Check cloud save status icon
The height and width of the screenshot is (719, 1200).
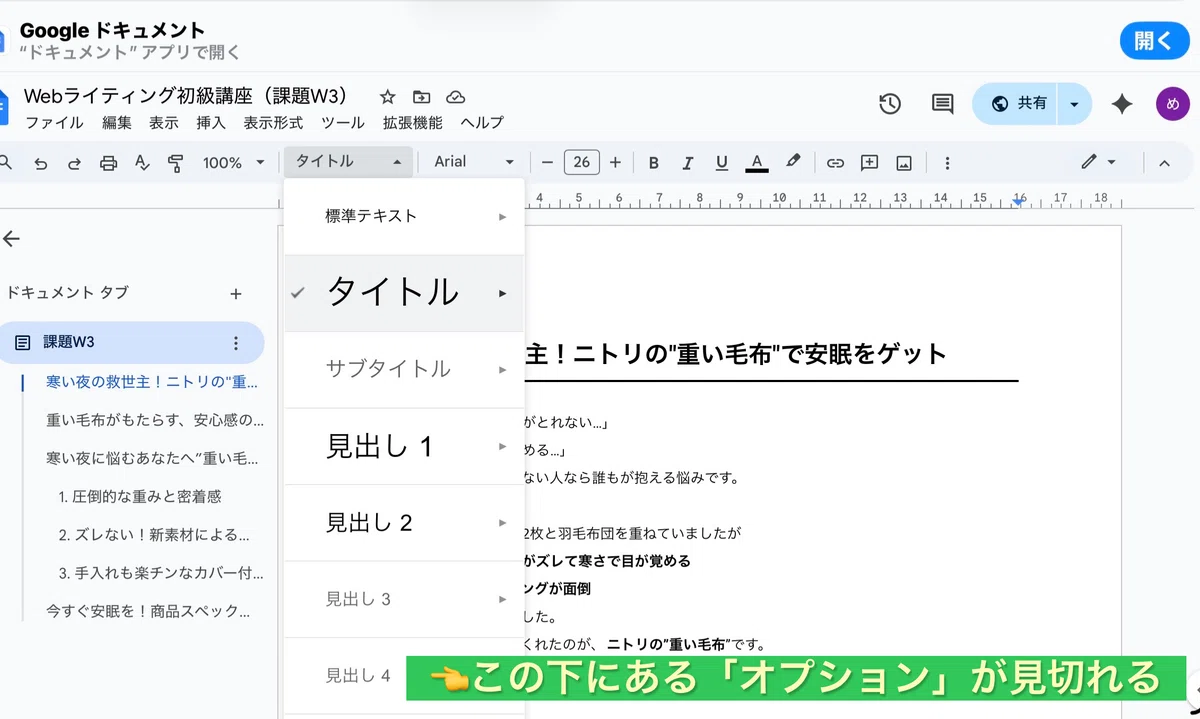(x=456, y=97)
